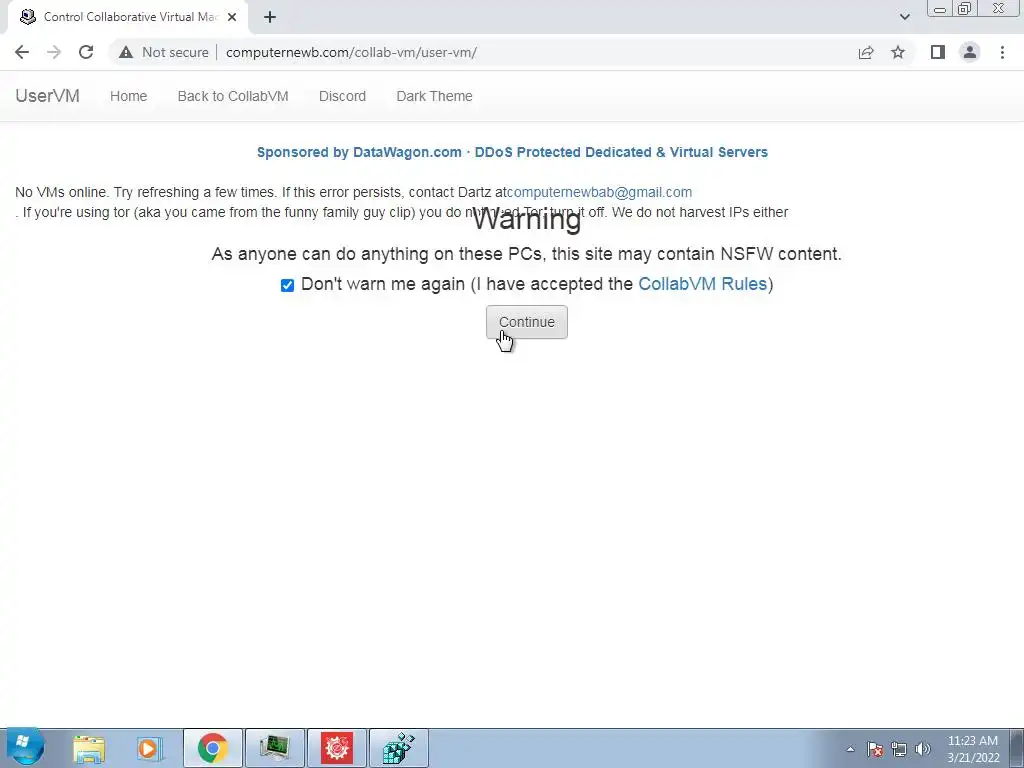Restore down the Chrome window
Screen dimensions: 1024x768
965,8
